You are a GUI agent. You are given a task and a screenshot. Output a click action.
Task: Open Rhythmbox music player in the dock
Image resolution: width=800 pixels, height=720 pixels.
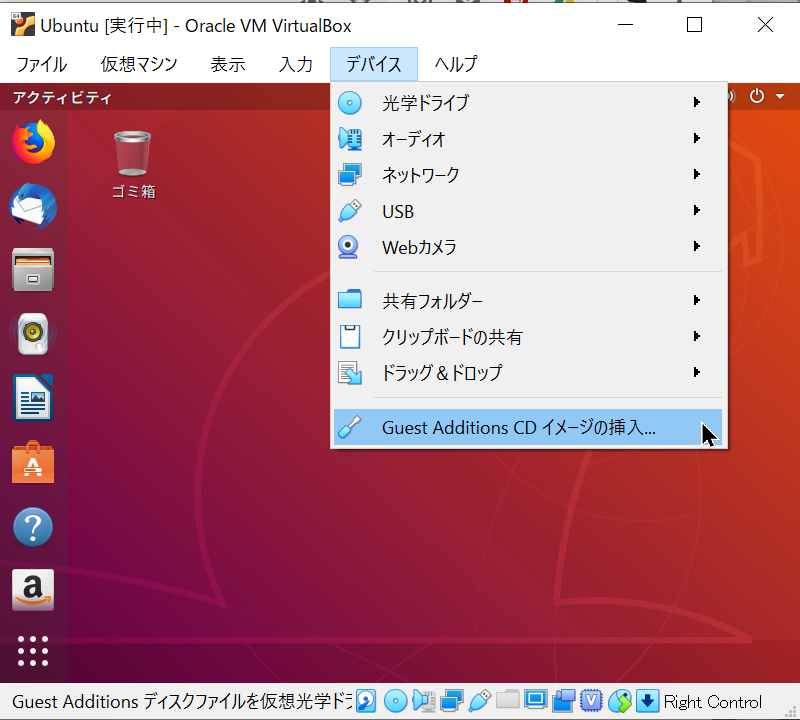tap(33, 334)
